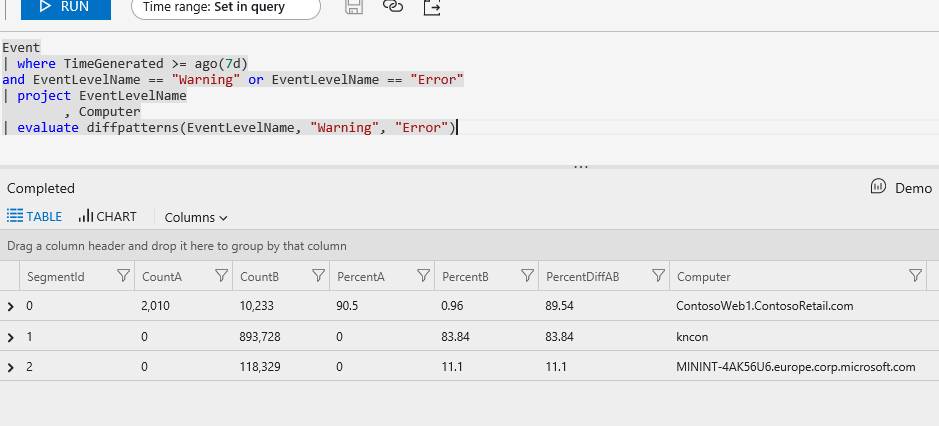The width and height of the screenshot is (939, 426).
Task: Open the filter icon on CountA column
Action: tap(219, 276)
